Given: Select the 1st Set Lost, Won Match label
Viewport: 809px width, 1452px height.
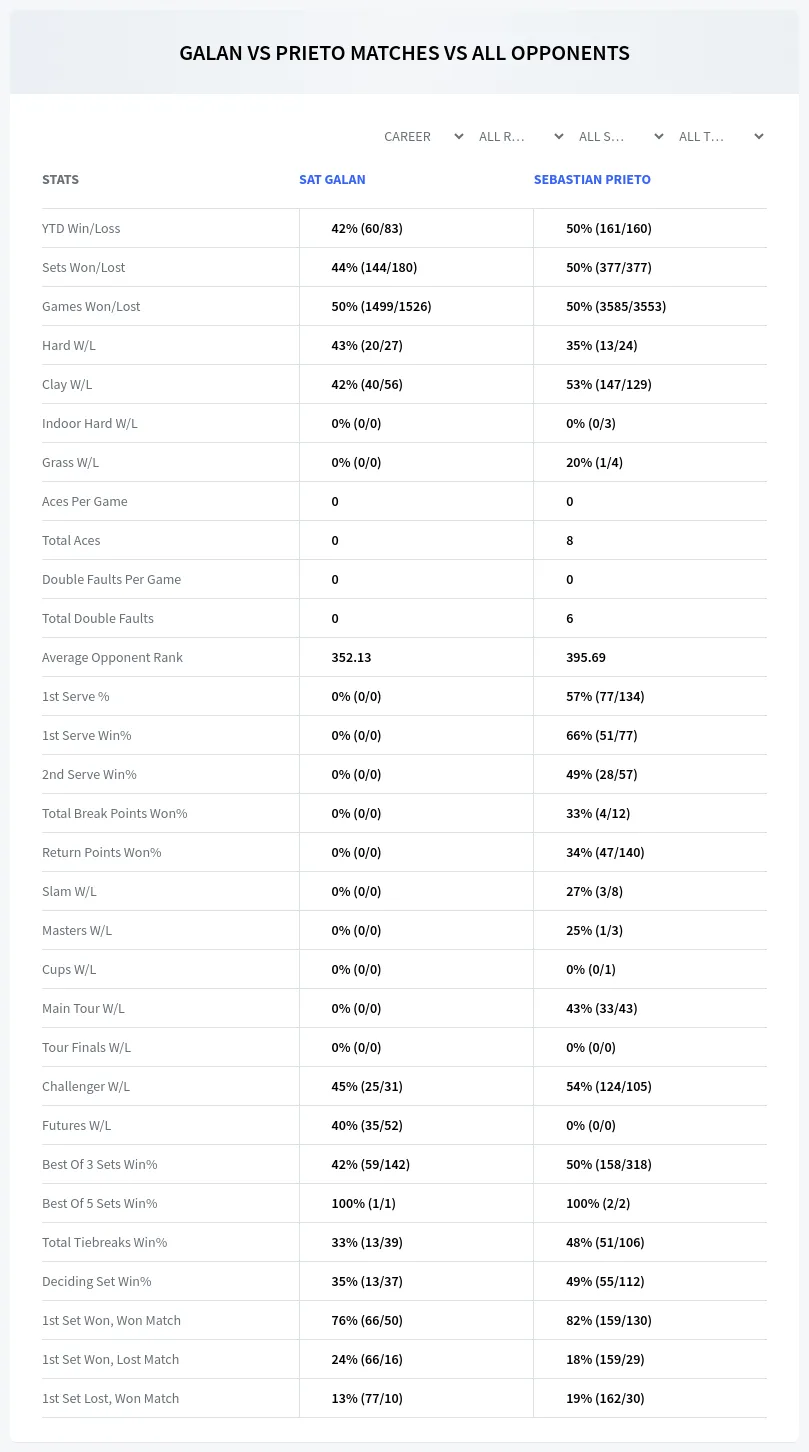Looking at the screenshot, I should pos(110,1398).
